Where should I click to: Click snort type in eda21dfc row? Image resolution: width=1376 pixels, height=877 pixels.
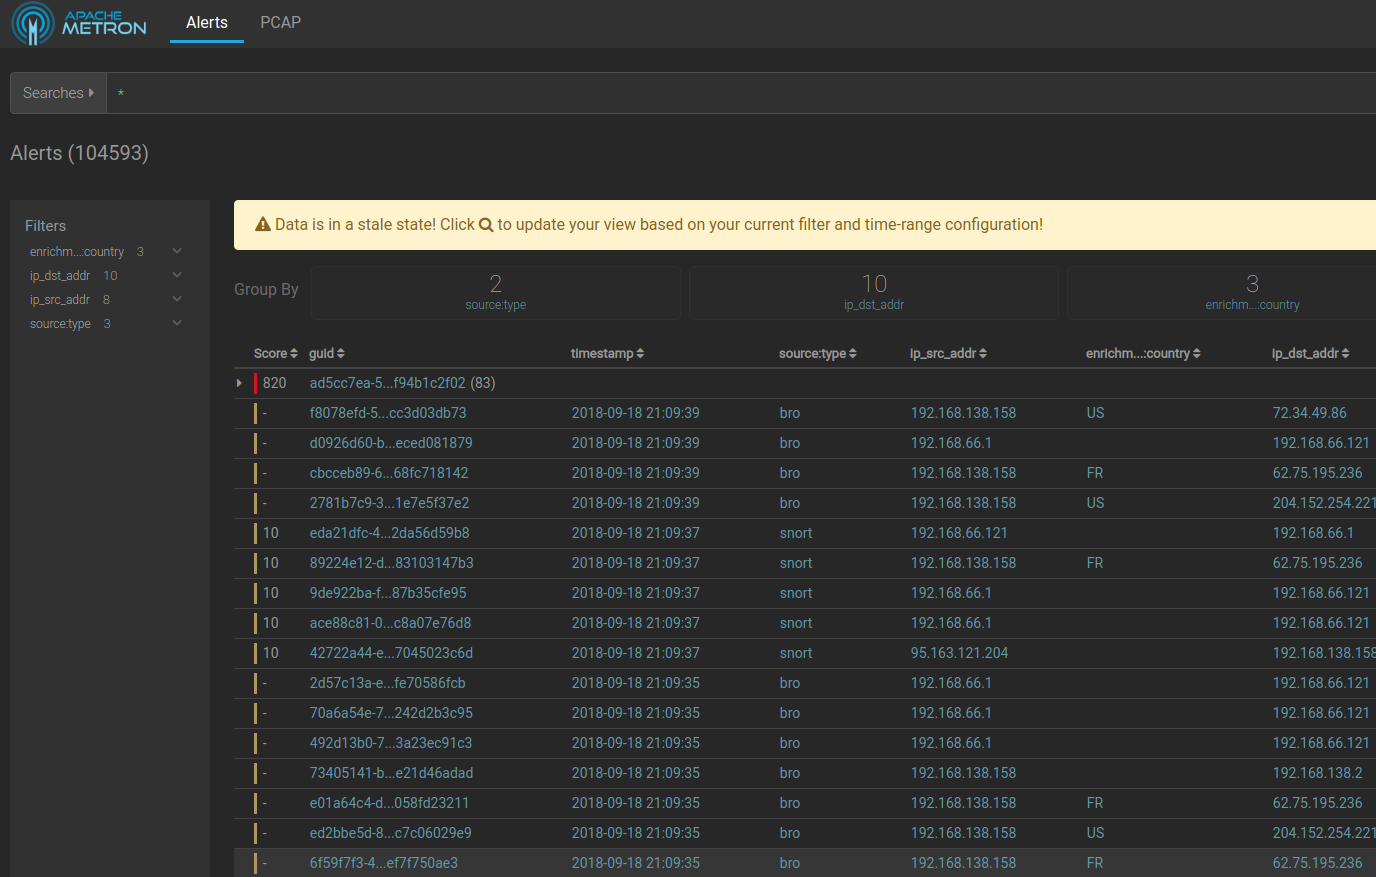(796, 533)
